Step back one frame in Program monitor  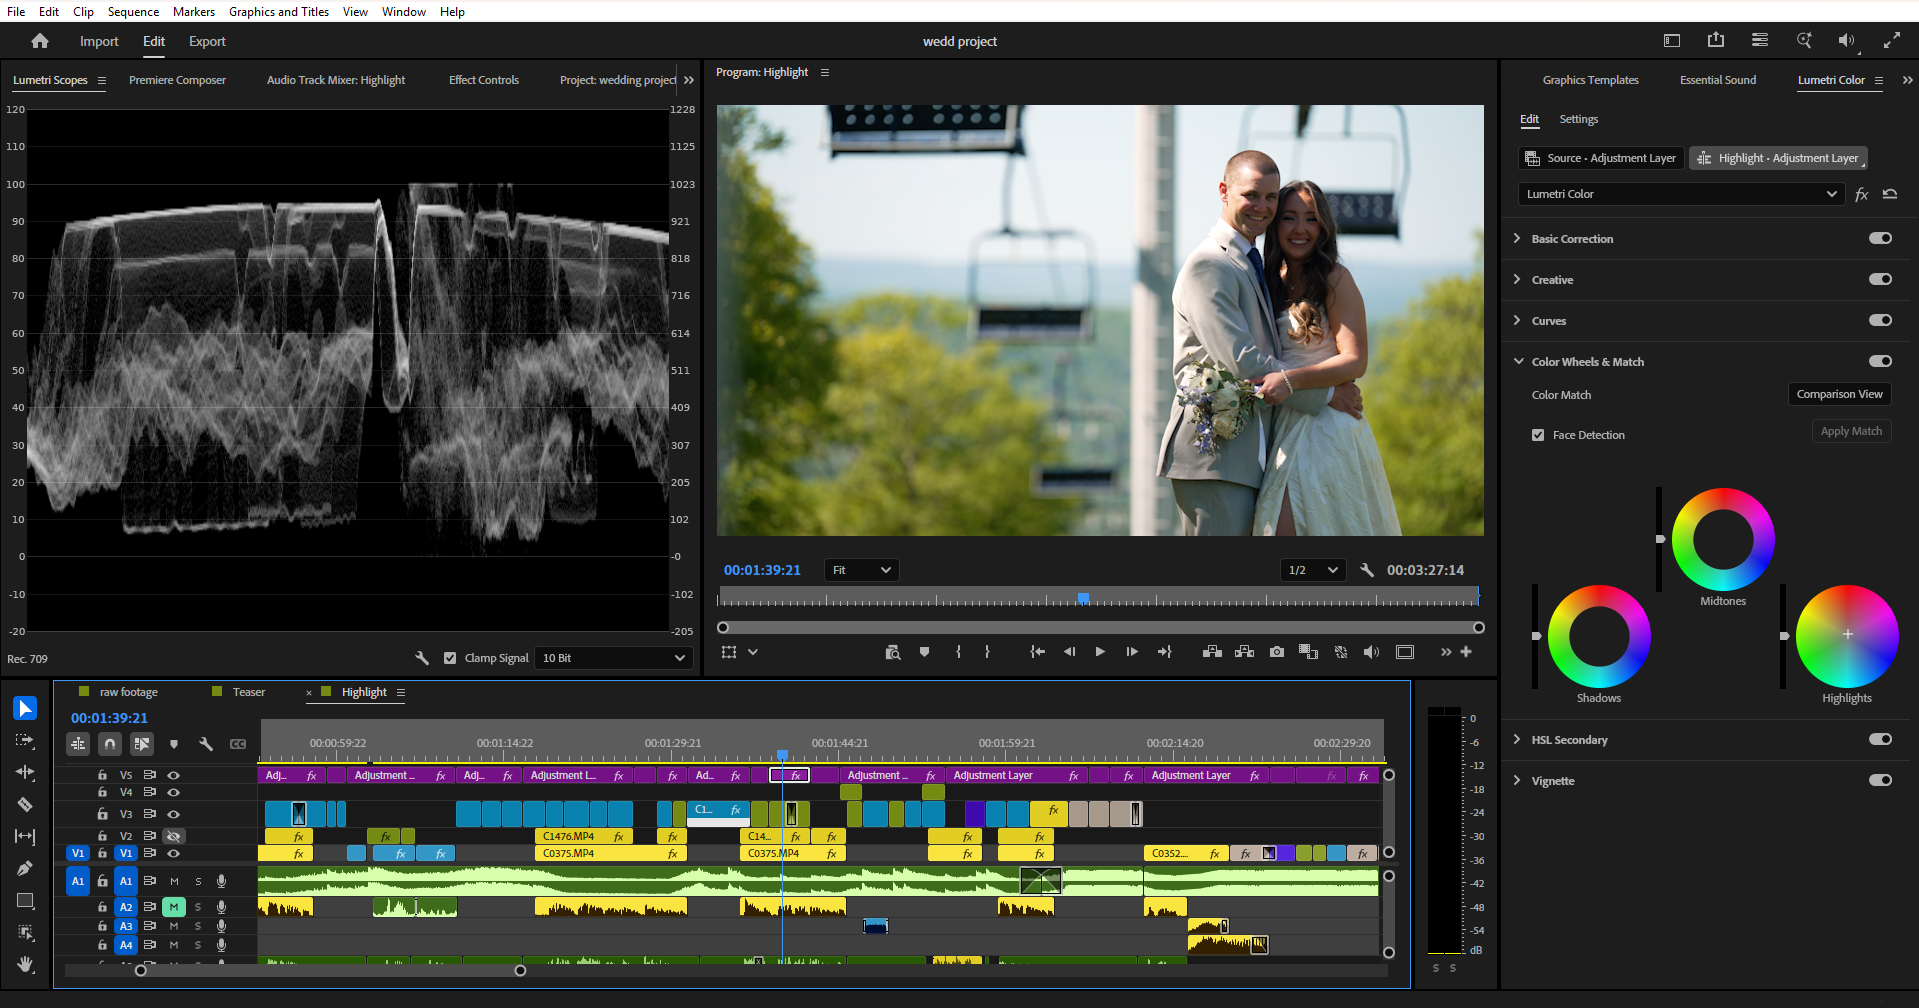[1069, 652]
